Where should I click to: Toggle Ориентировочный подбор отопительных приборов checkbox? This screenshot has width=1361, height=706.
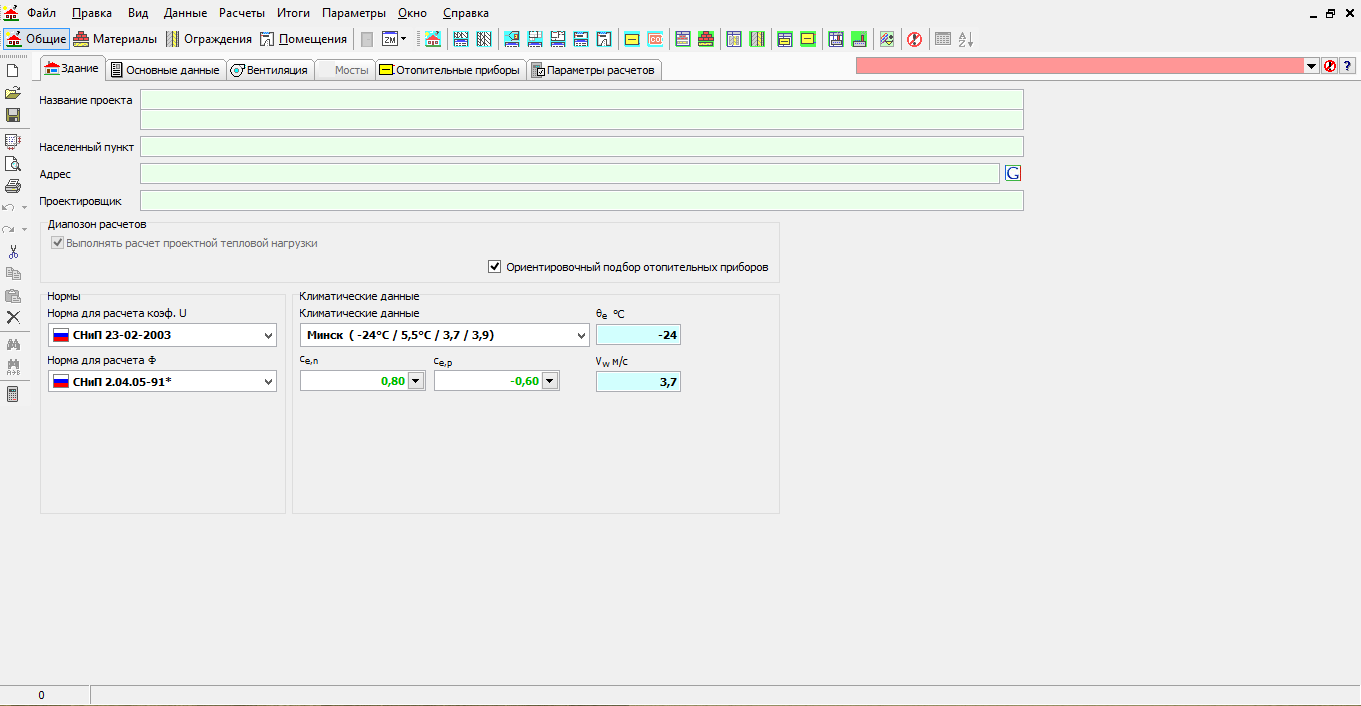494,267
